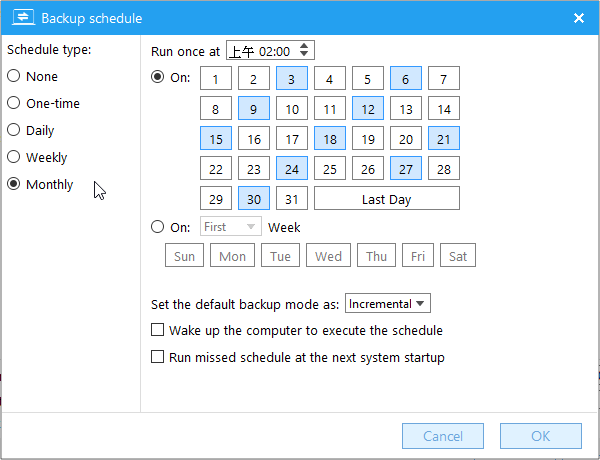Expand the First week dropdown
600x460 pixels.
point(231,227)
